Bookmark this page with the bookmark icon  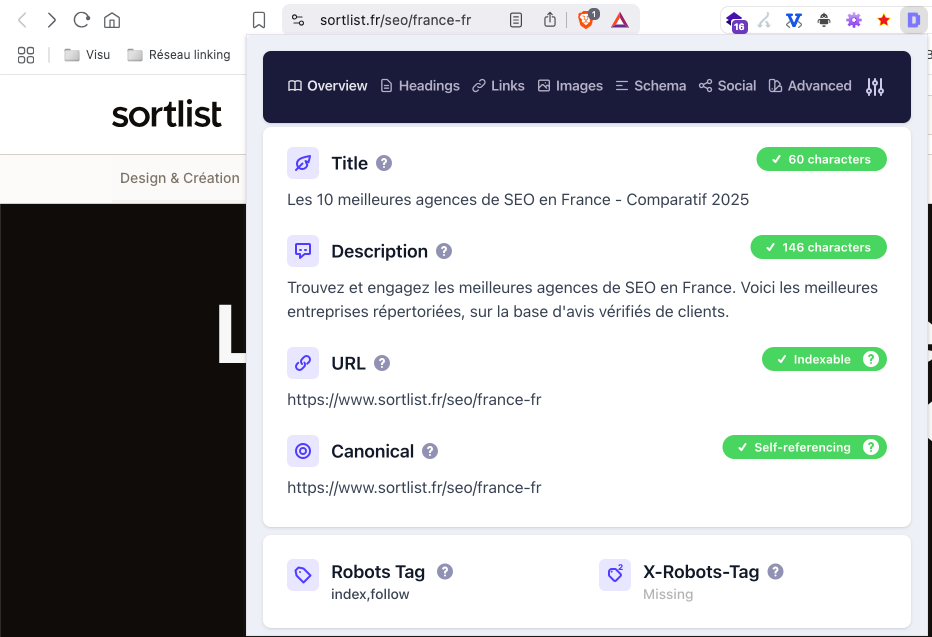point(259,20)
